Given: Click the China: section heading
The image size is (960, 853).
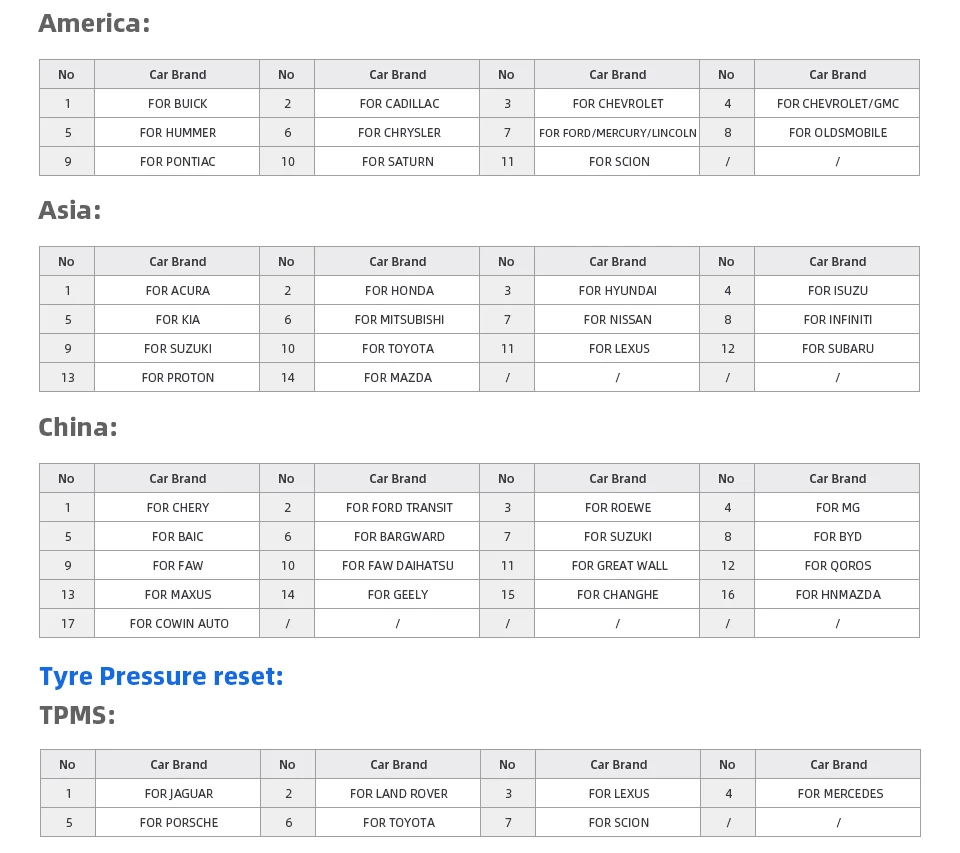Looking at the screenshot, I should click(78, 427).
